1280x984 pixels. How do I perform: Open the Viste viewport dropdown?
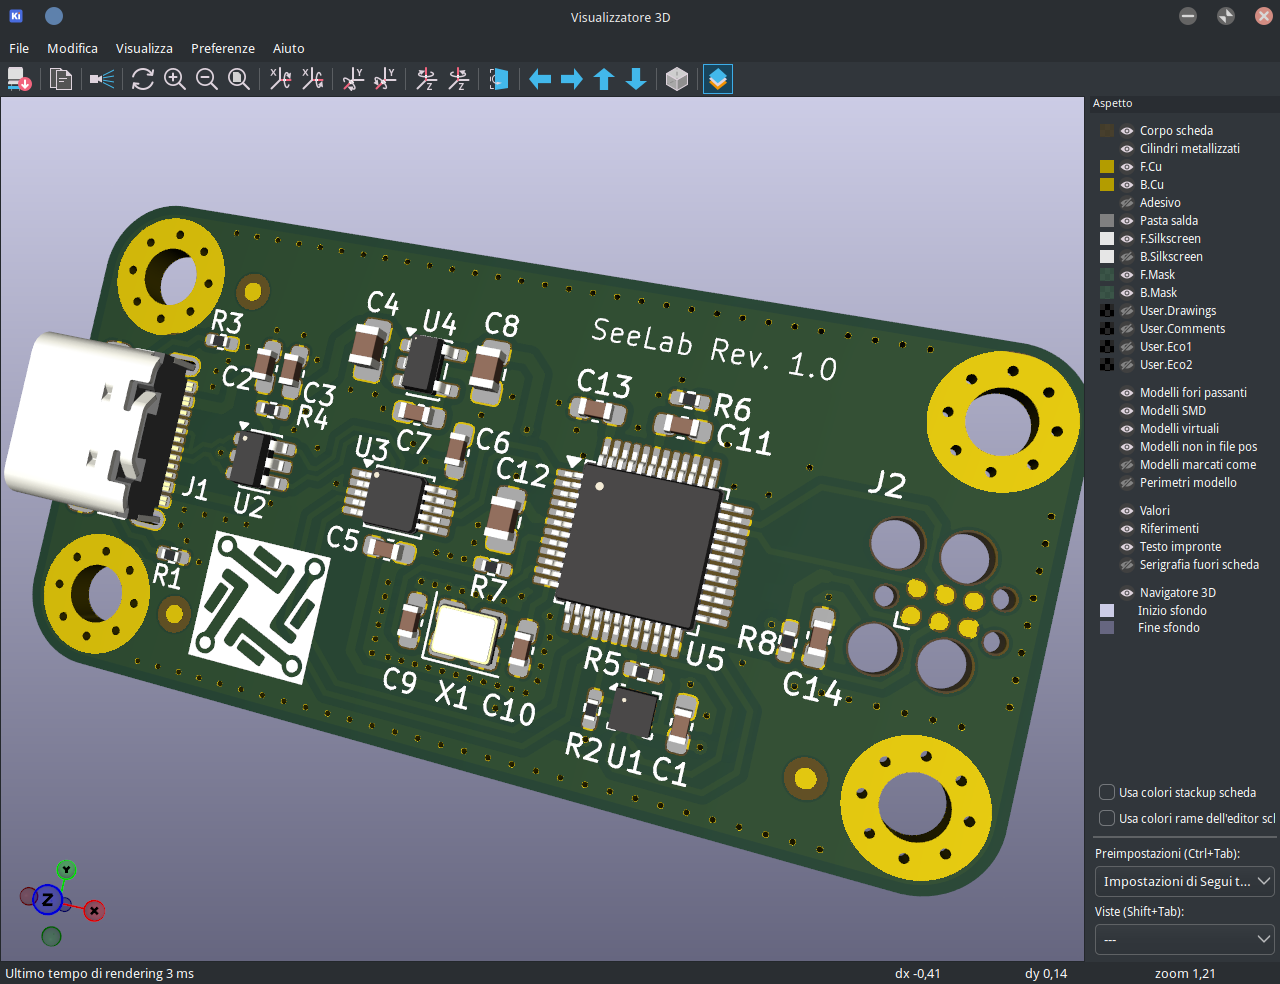pos(1185,939)
